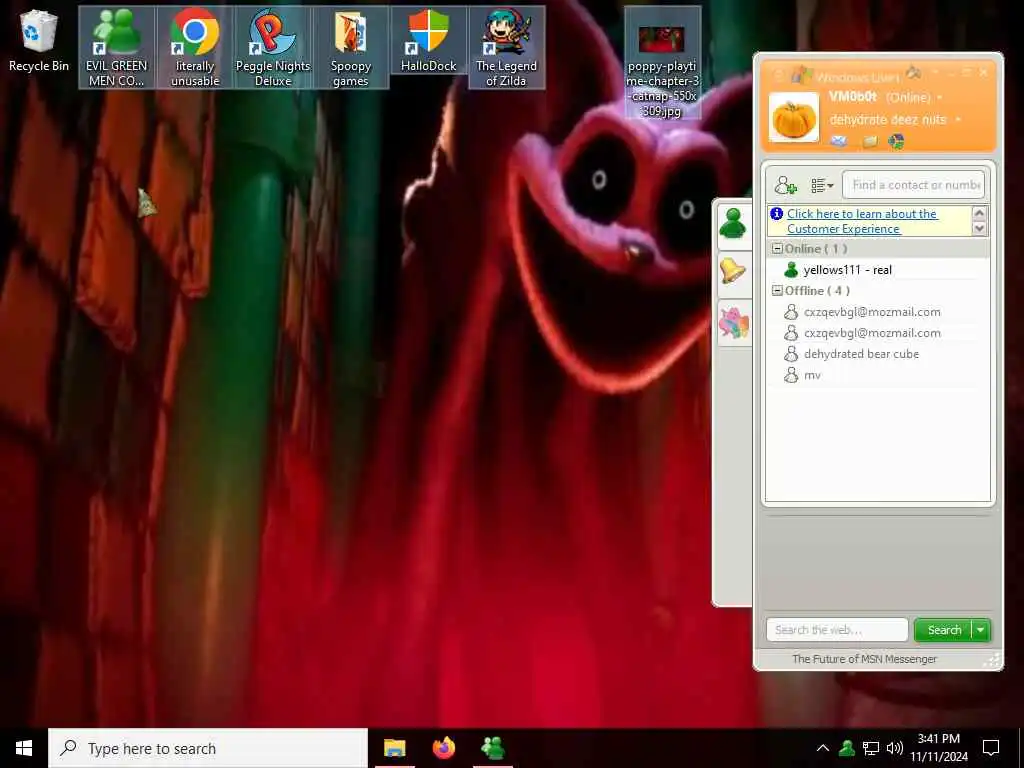Click the Add a contact icon

[785, 185]
